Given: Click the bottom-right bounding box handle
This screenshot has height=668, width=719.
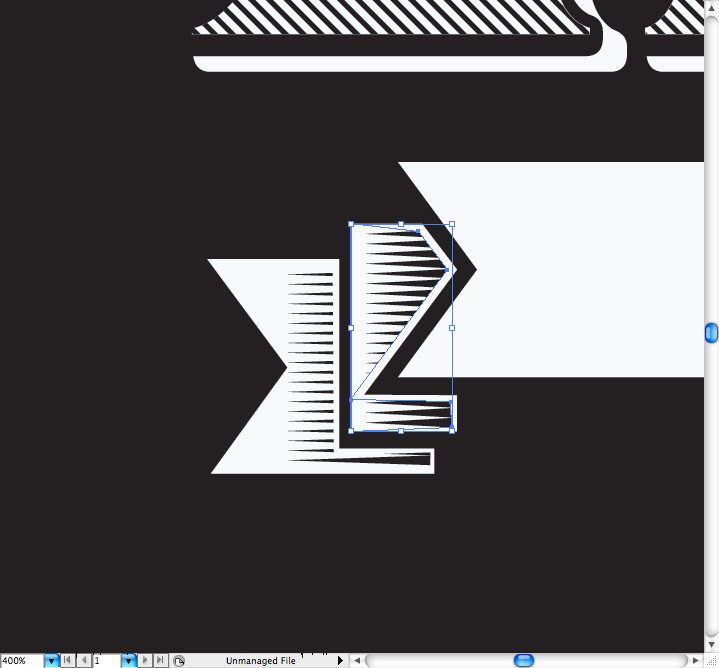Looking at the screenshot, I should 452,431.
